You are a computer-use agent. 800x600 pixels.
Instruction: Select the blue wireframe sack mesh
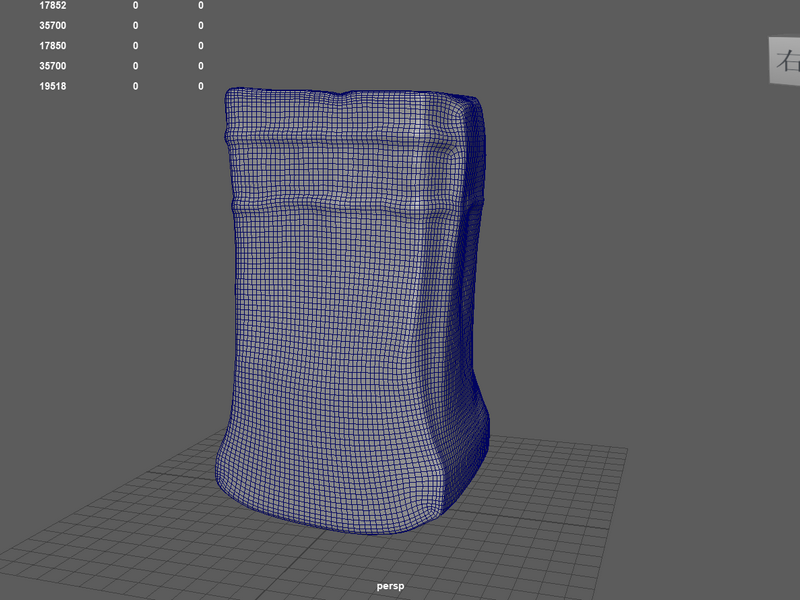(352, 311)
